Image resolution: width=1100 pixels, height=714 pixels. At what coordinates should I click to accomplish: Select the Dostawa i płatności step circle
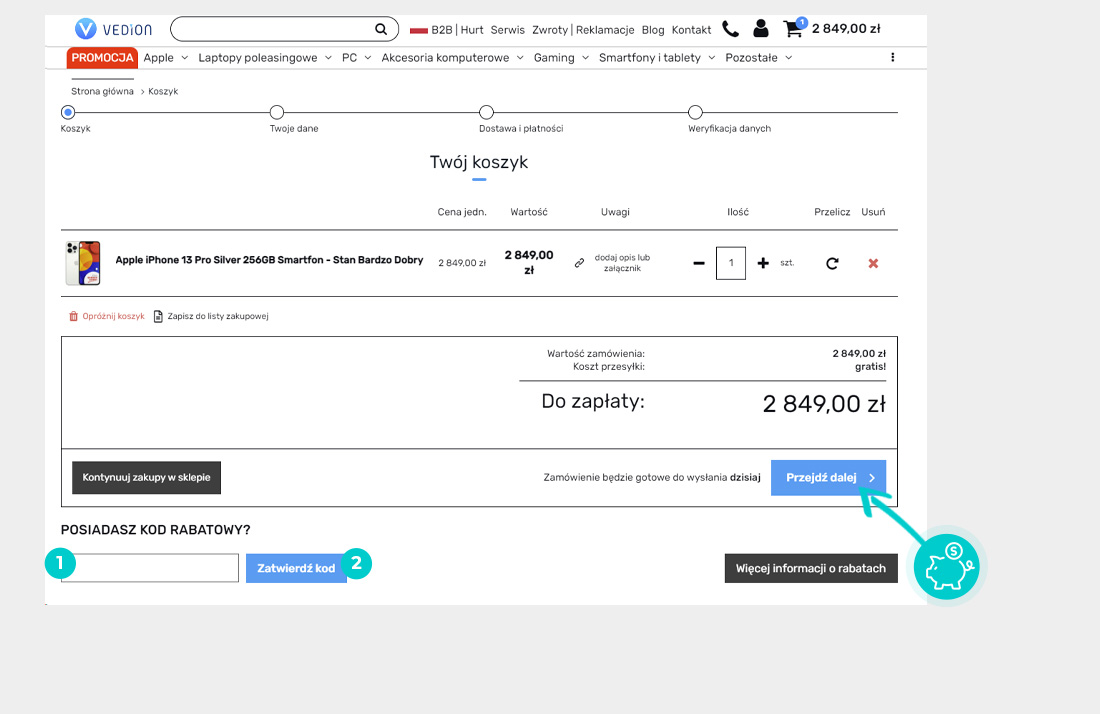[x=486, y=112]
